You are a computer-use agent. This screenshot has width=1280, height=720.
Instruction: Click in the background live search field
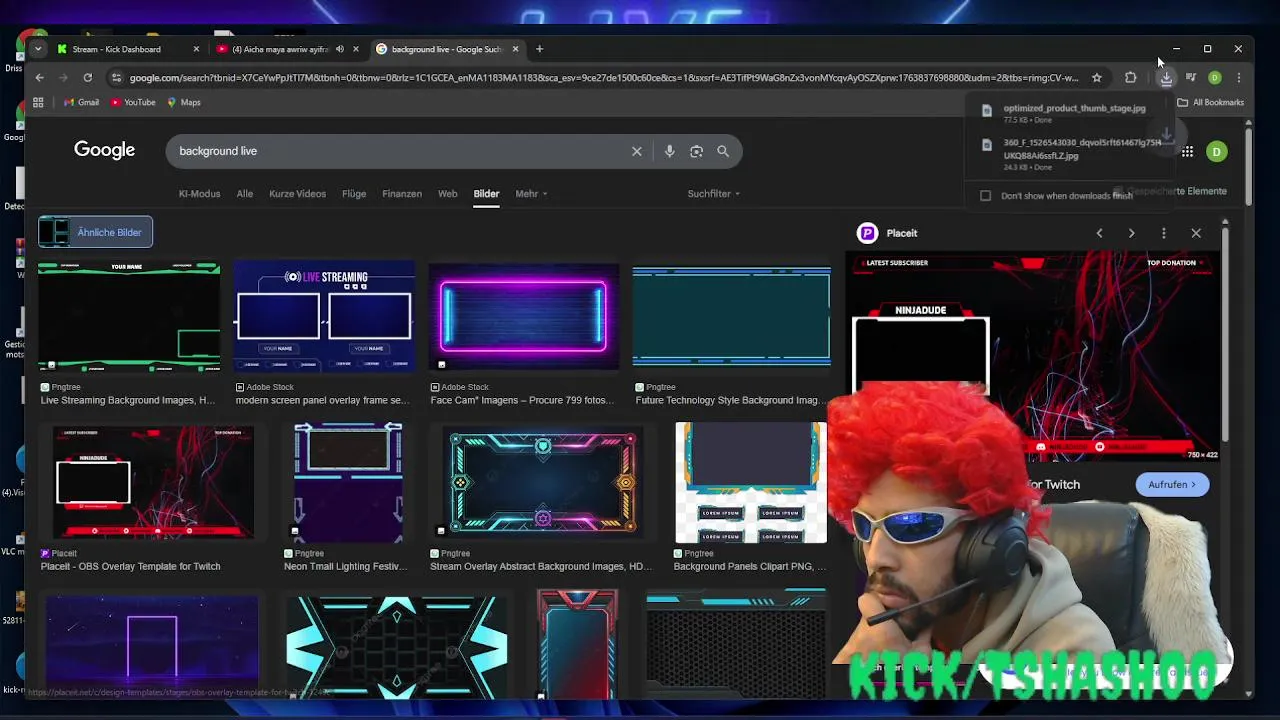click(x=400, y=151)
